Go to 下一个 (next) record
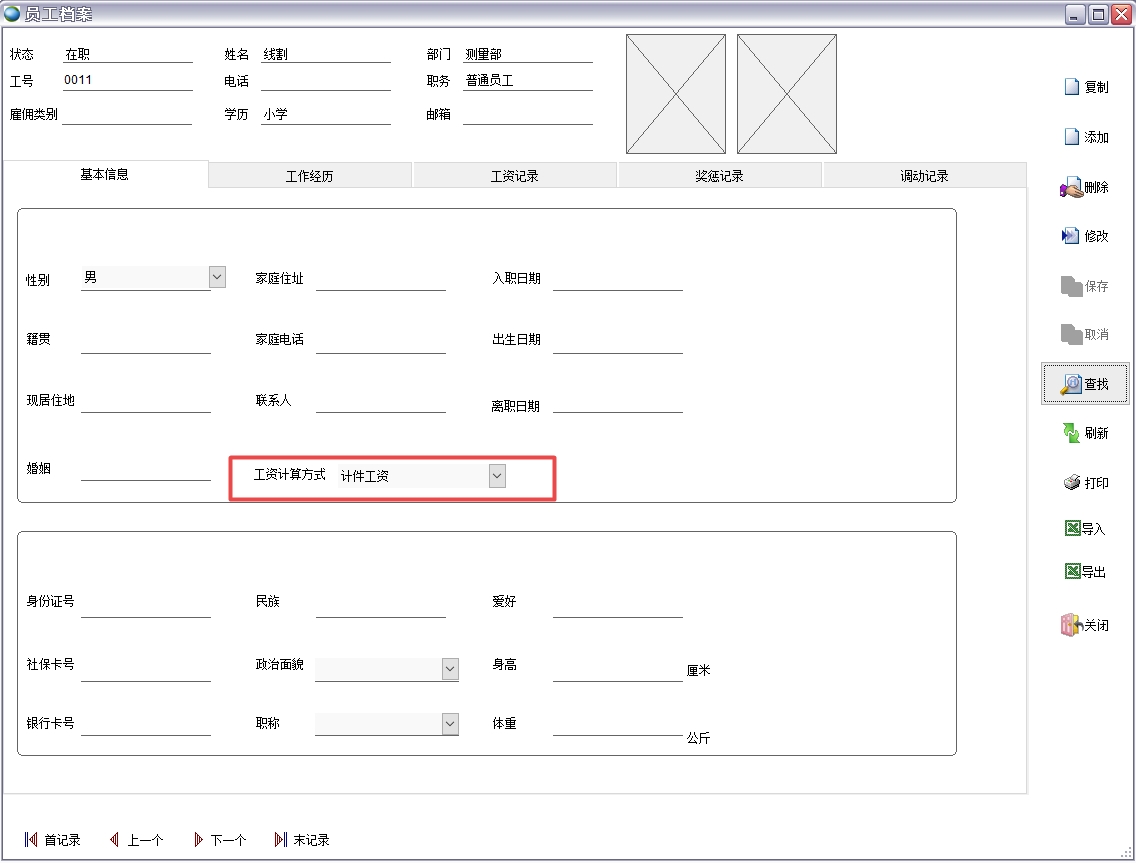The image size is (1136, 863). coord(220,840)
